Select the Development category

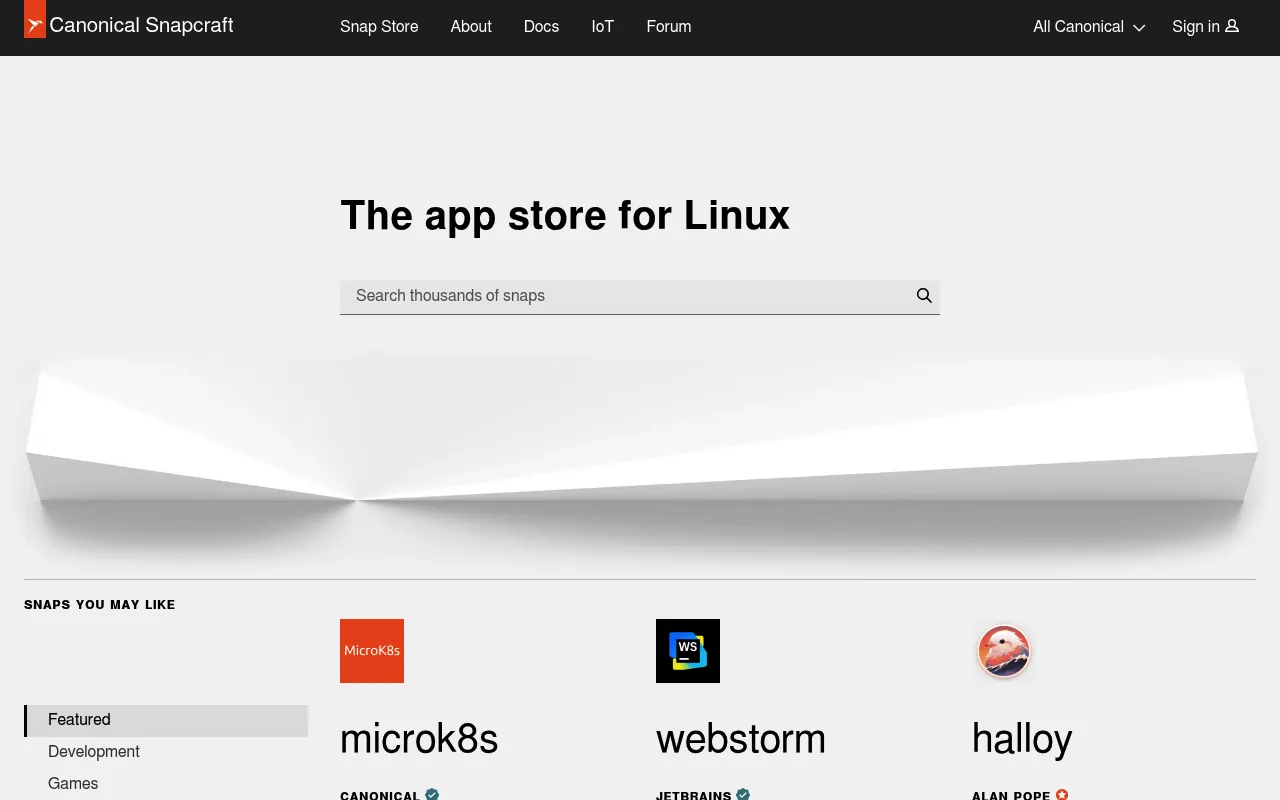coord(94,752)
